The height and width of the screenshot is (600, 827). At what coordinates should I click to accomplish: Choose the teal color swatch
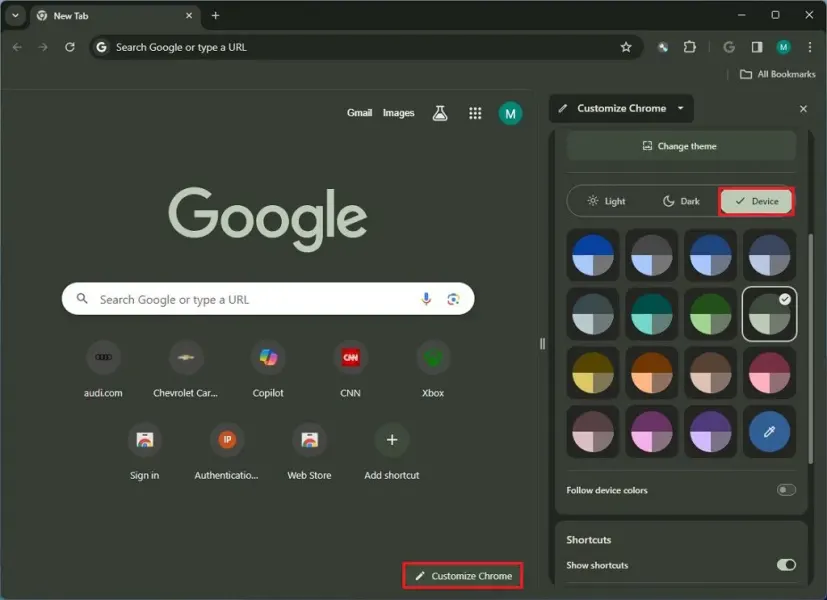(651, 314)
